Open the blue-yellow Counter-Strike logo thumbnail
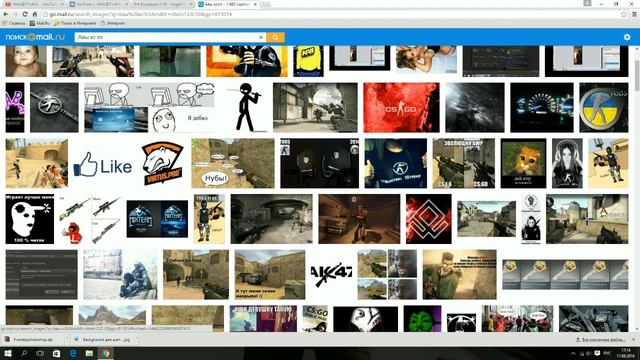This screenshot has height=360, width=640. coord(603,107)
